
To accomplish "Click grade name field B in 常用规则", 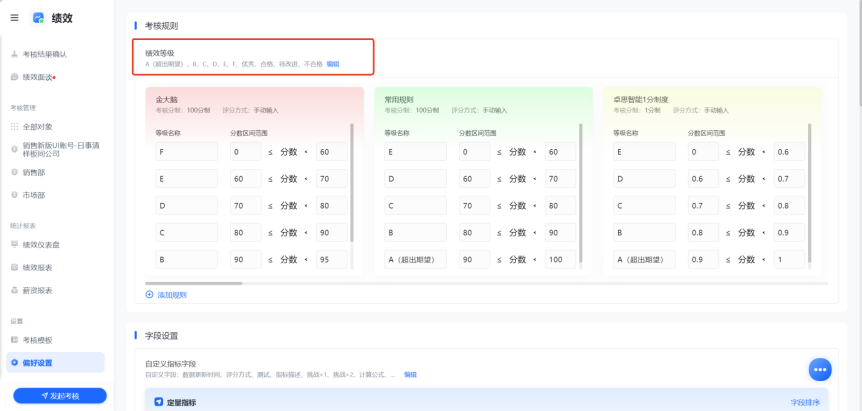I will pos(416,232).
